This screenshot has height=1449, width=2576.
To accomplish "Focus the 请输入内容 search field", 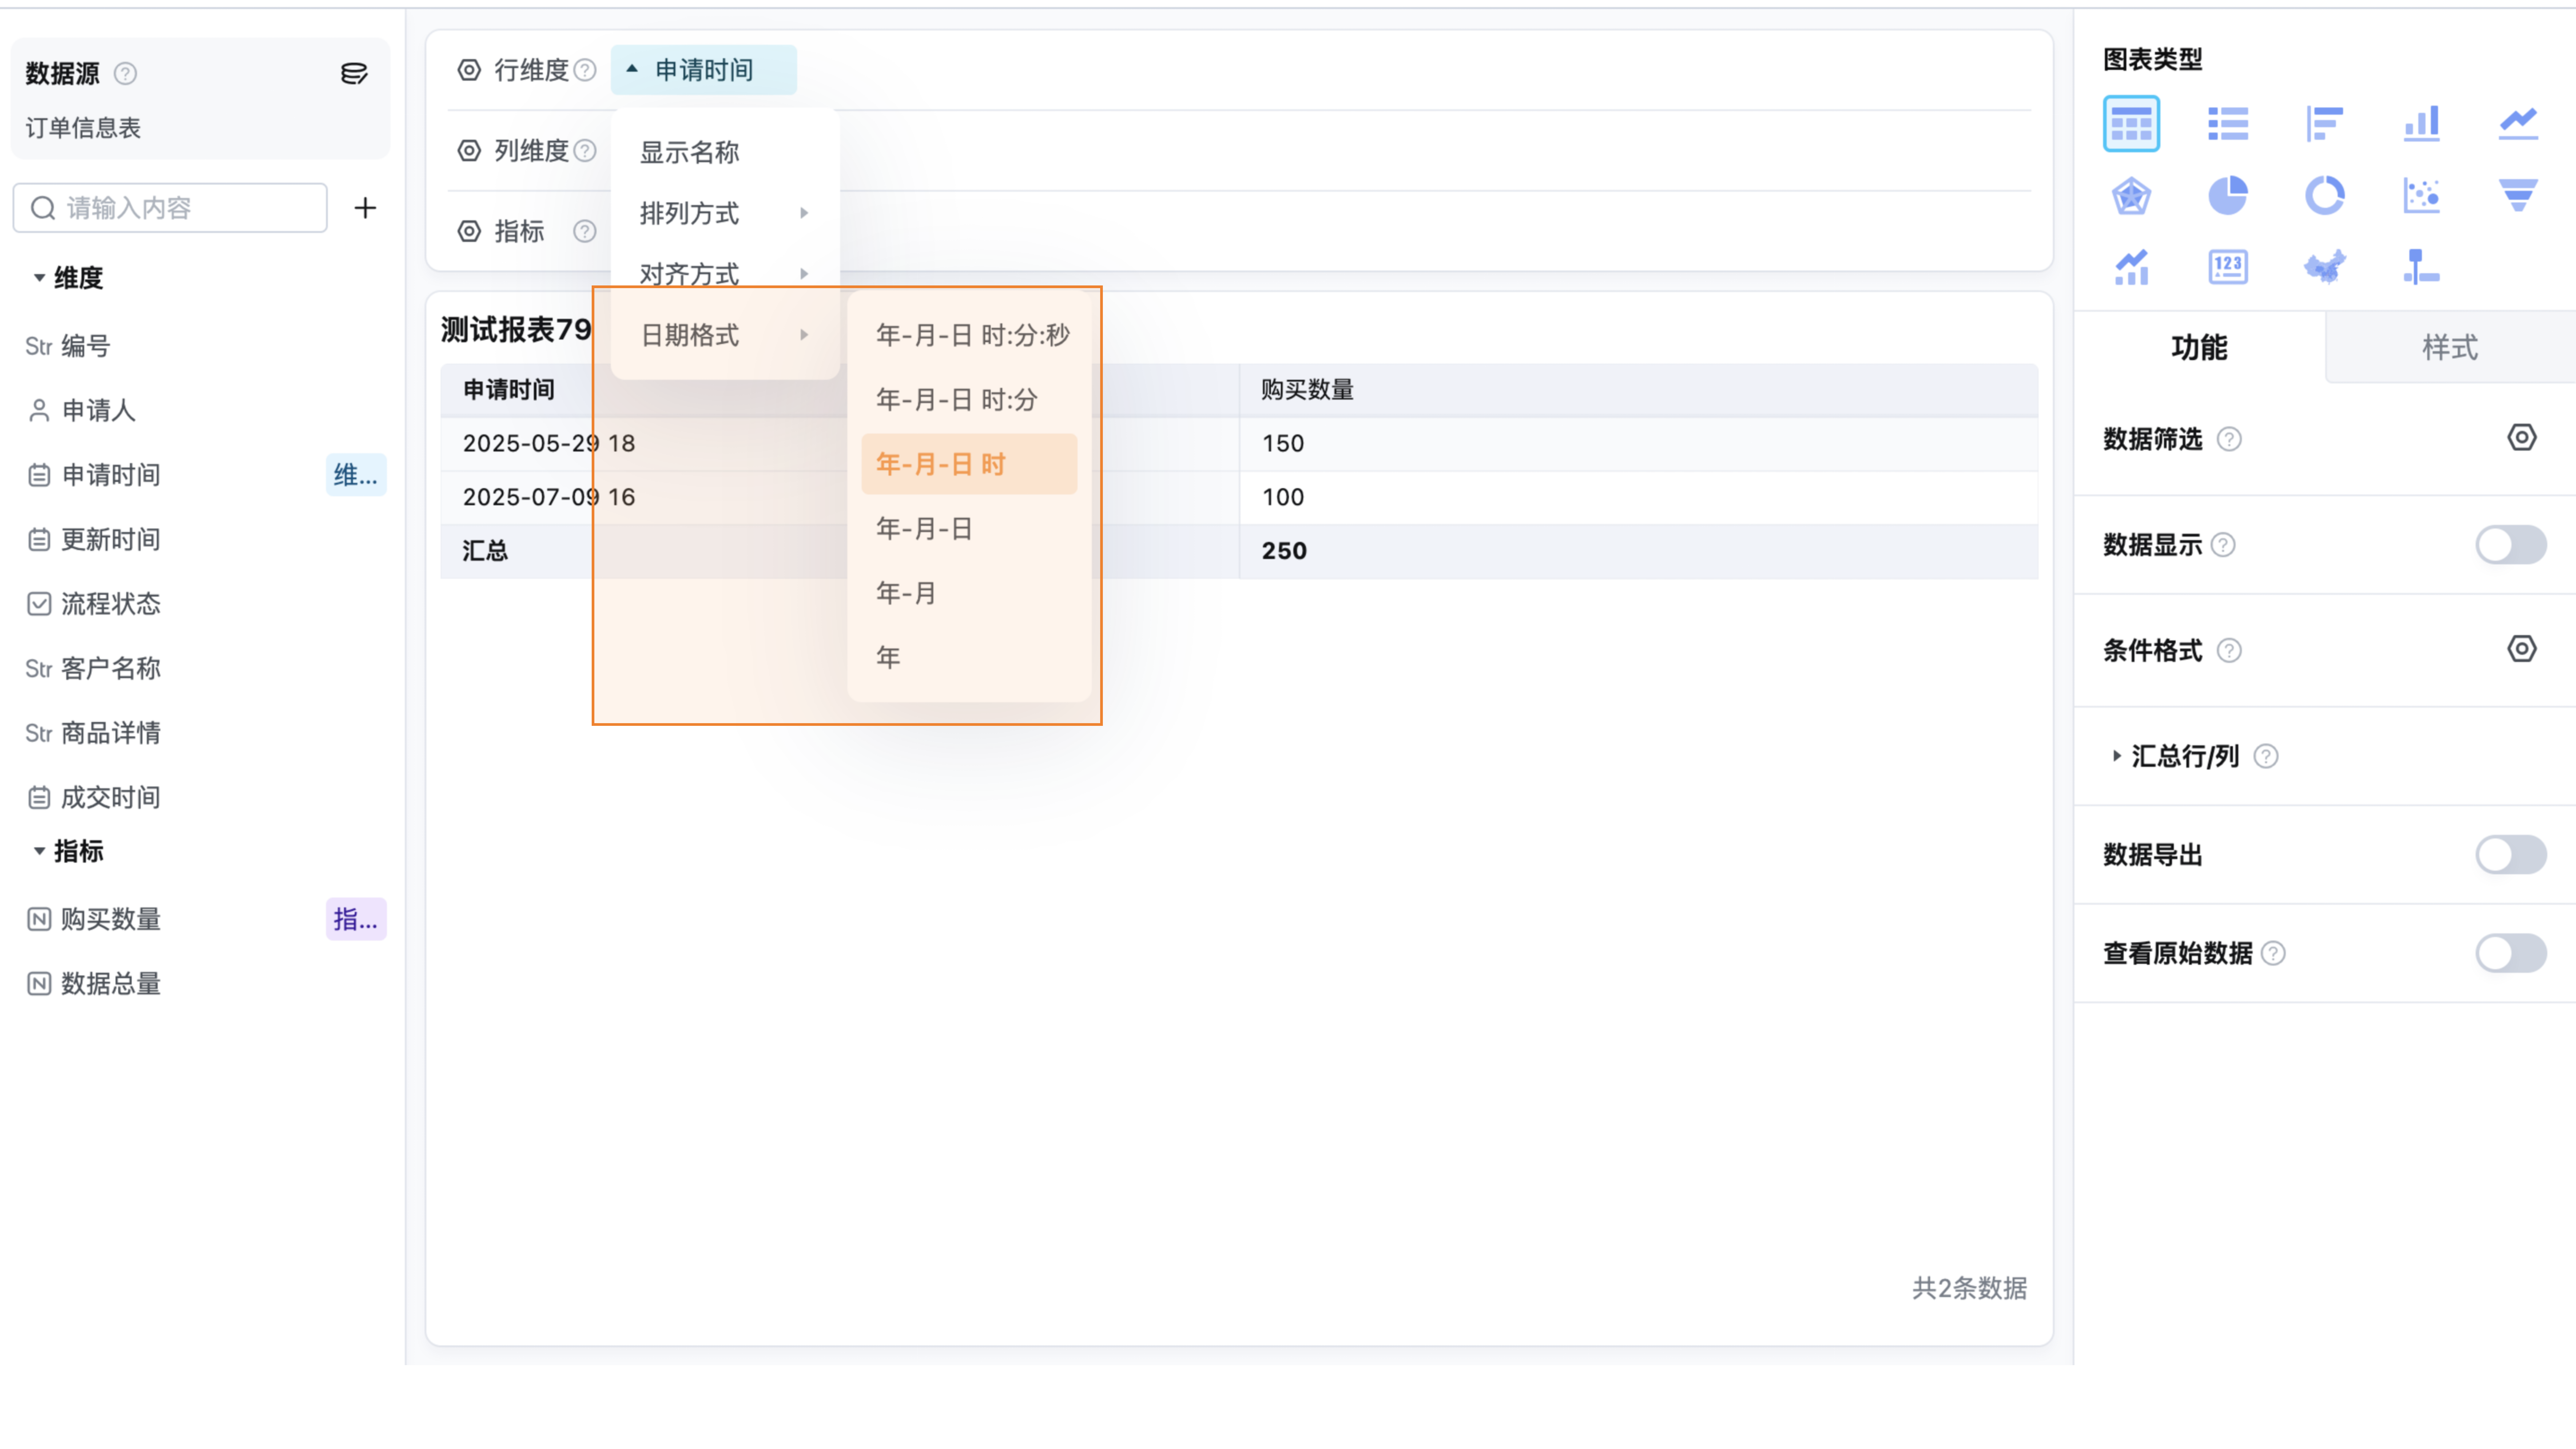I will click(170, 208).
